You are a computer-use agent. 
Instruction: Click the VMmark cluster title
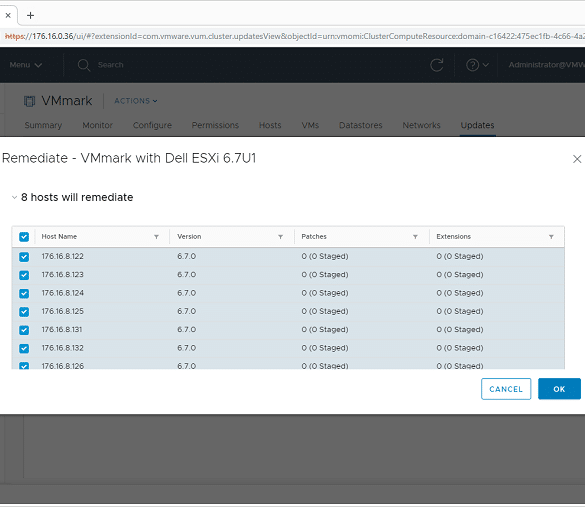(66, 101)
